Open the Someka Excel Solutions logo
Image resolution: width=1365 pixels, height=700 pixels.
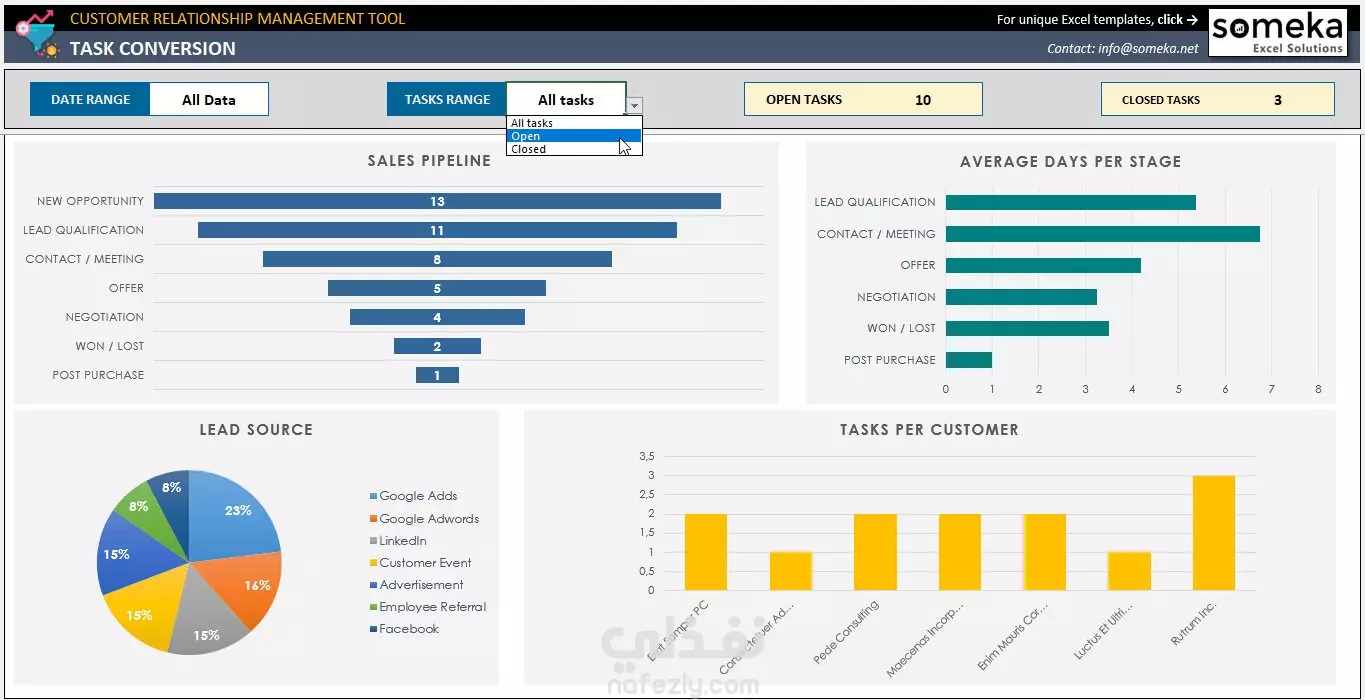(1277, 32)
